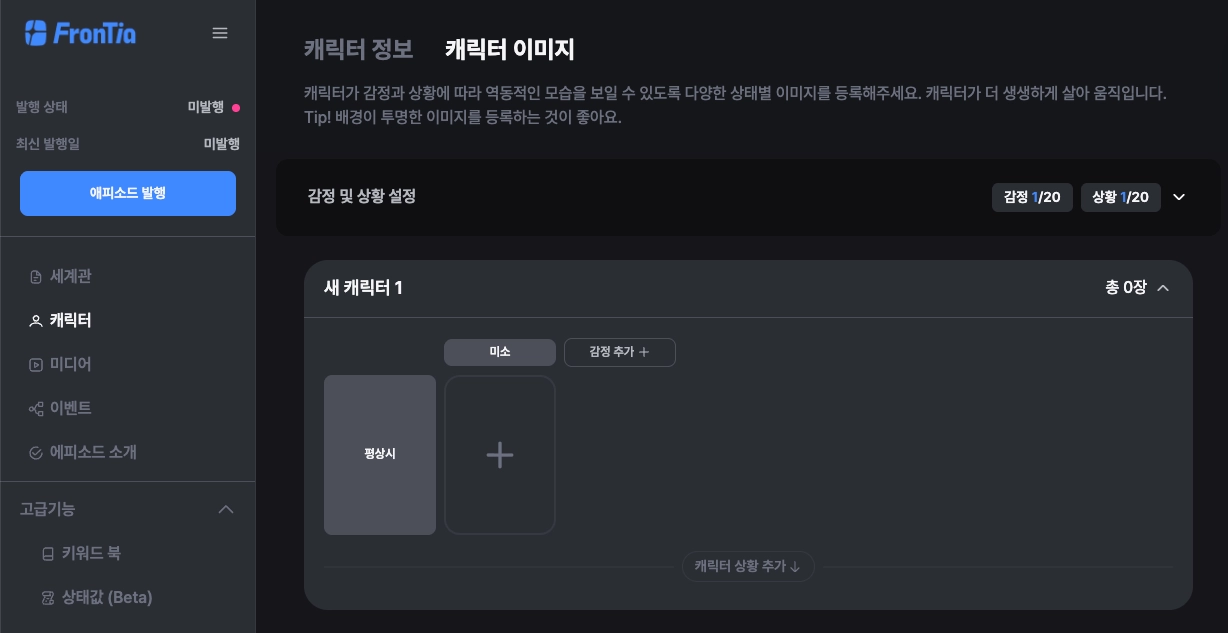The height and width of the screenshot is (633, 1228).
Task: Expand the 감정 및 상황 설정 panel chevron
Action: tap(1179, 197)
